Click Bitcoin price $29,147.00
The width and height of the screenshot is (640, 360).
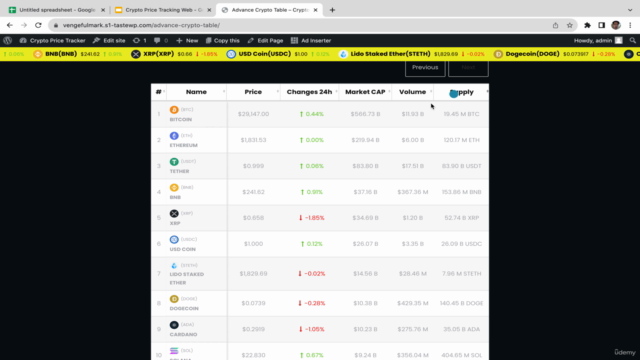pos(253,114)
